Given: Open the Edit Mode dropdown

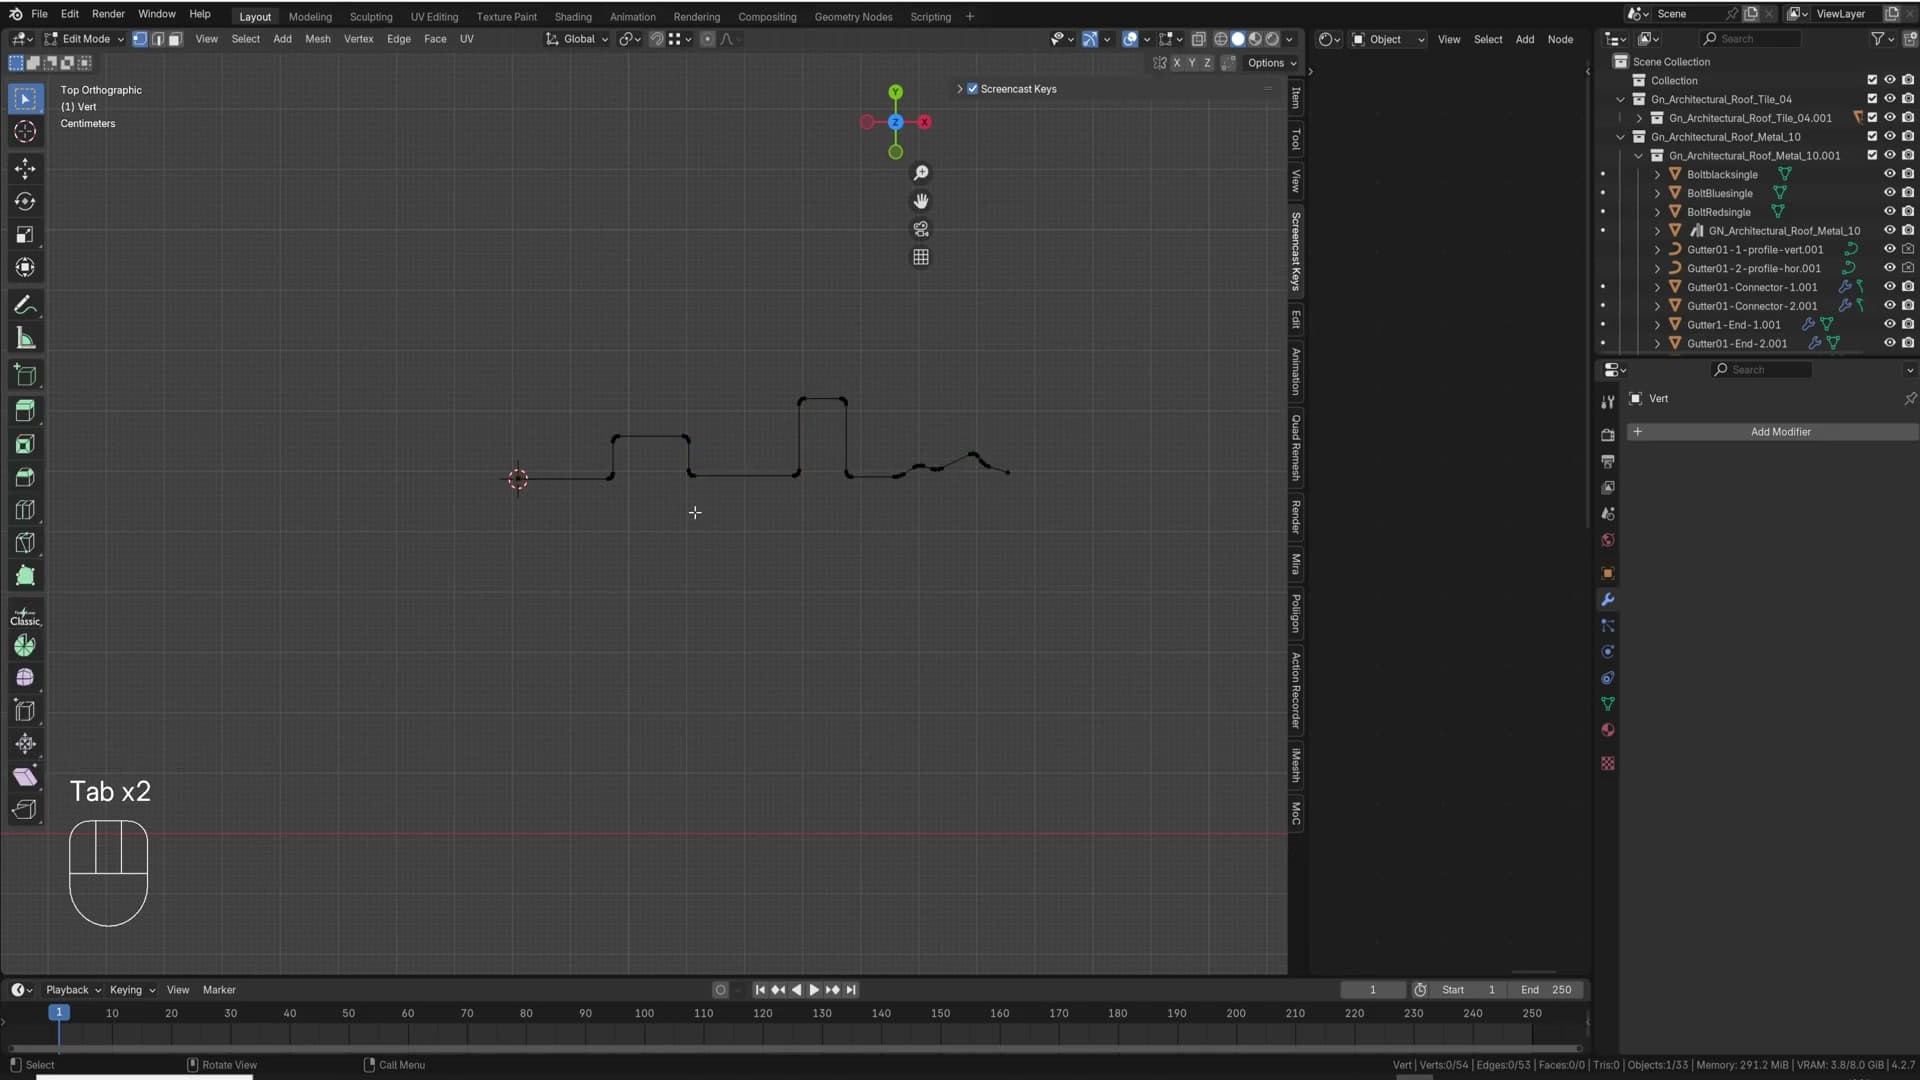Looking at the screenshot, I should pos(84,39).
